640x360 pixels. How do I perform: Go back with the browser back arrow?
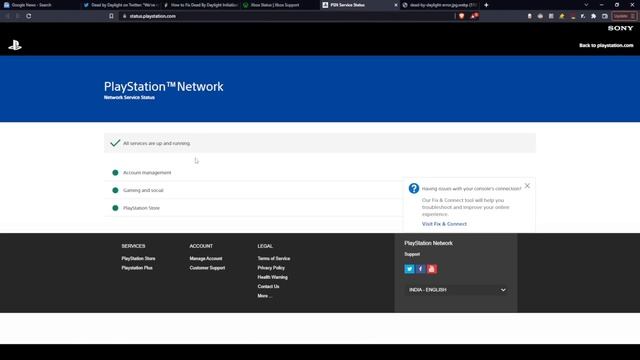tap(7, 16)
